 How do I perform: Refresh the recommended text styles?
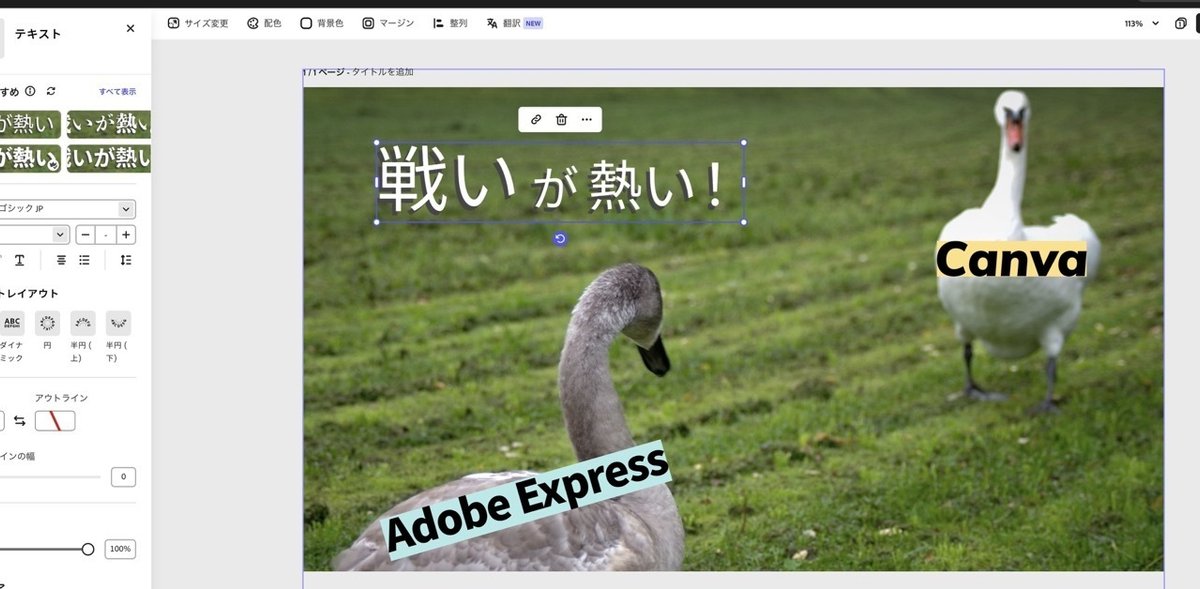[x=51, y=91]
